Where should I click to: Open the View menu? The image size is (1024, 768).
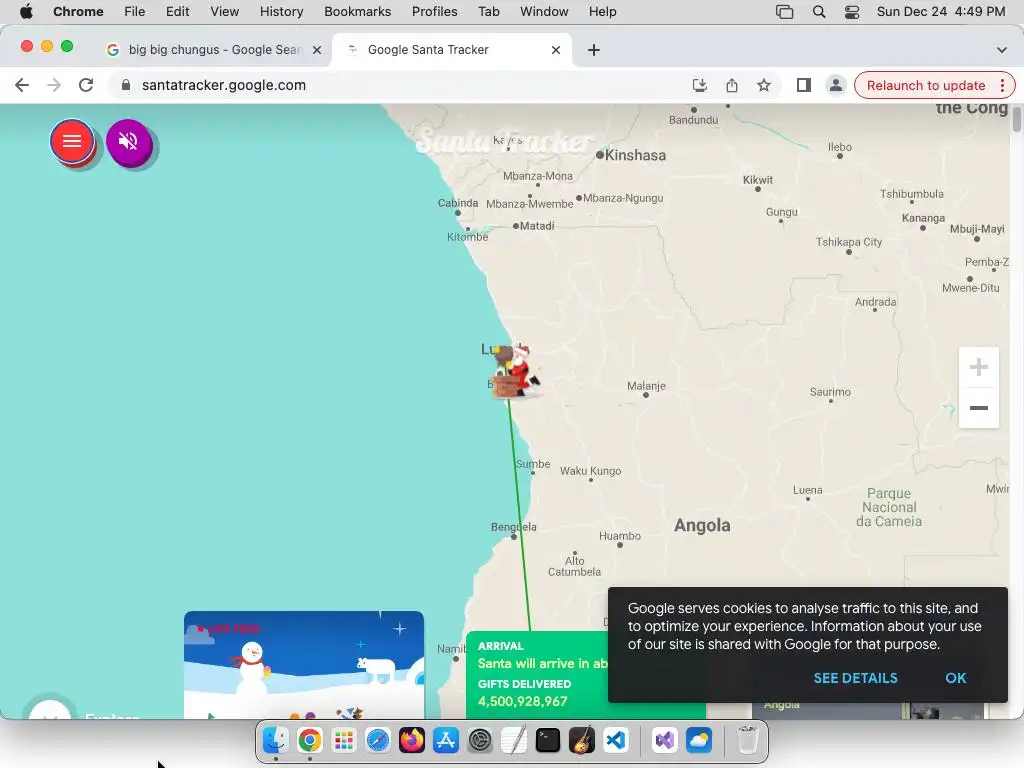pyautogui.click(x=225, y=12)
